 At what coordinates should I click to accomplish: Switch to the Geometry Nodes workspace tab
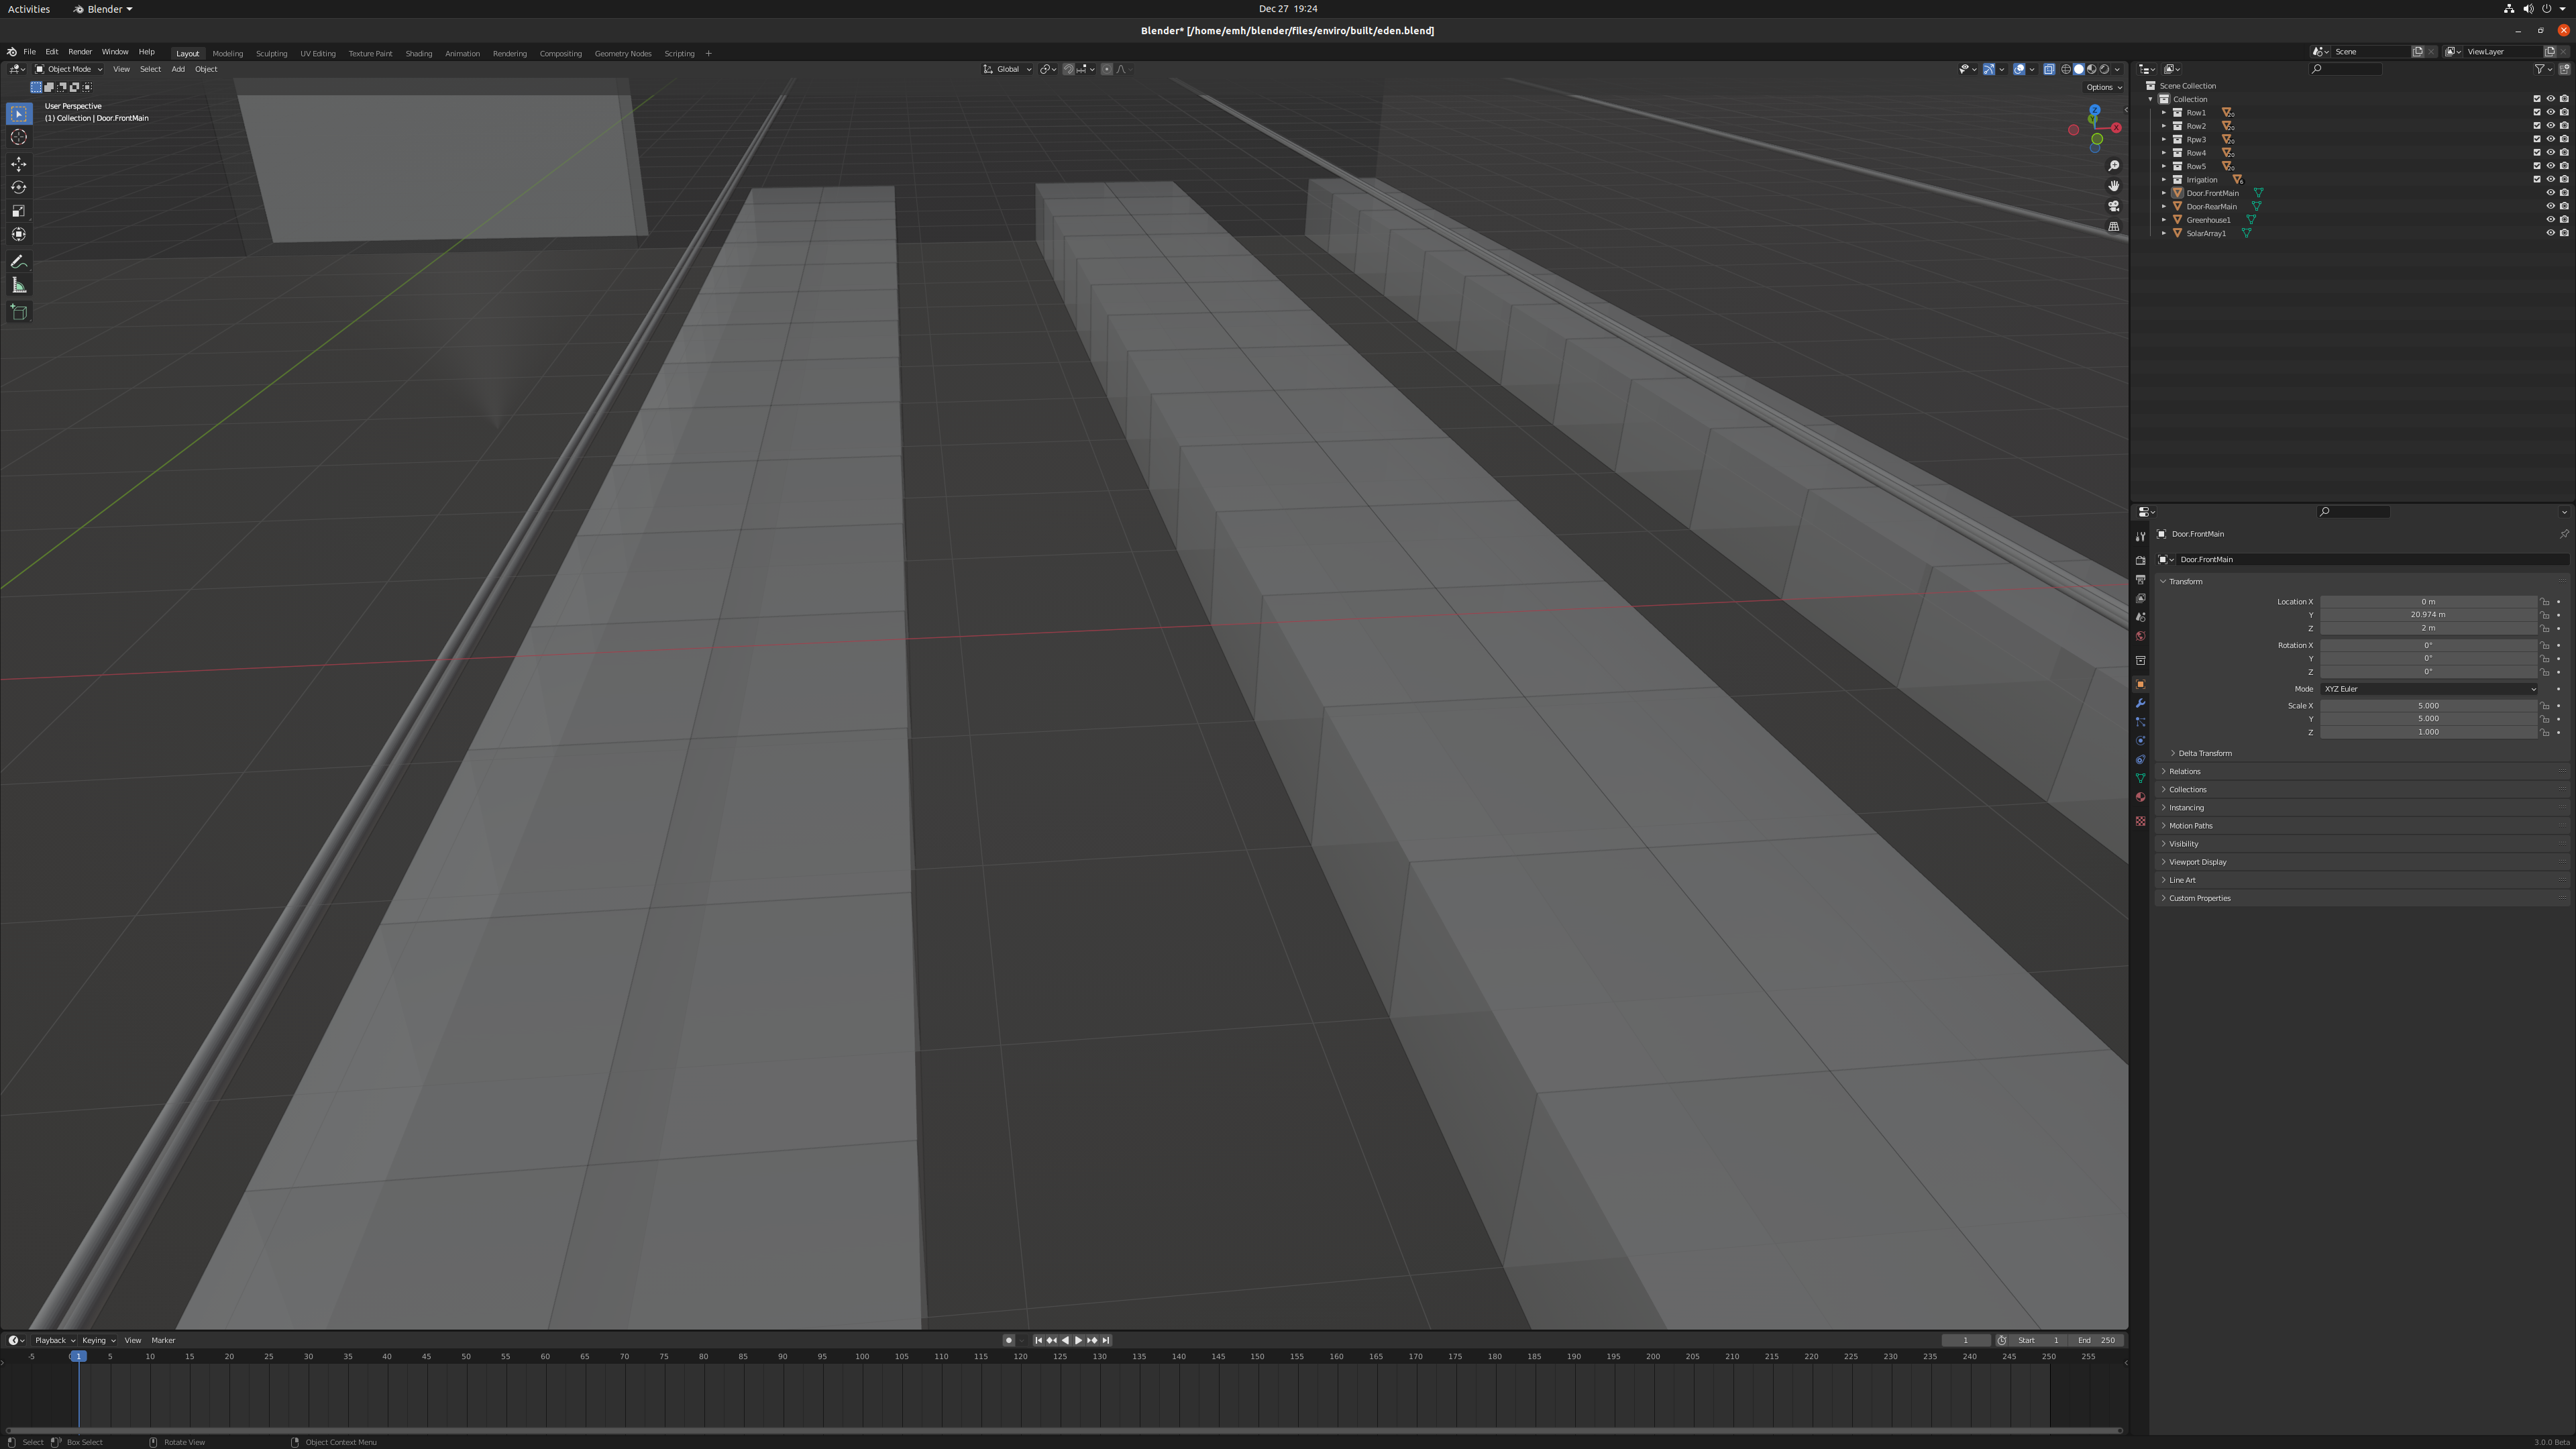pyautogui.click(x=623, y=53)
